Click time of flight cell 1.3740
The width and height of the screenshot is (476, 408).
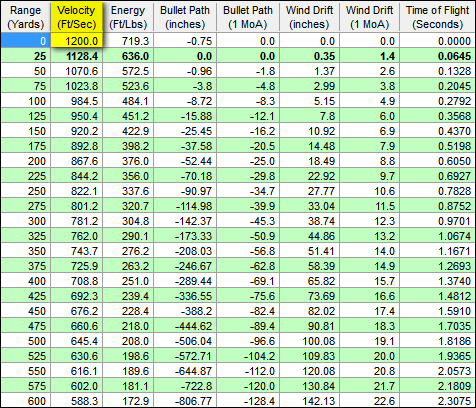click(x=438, y=281)
